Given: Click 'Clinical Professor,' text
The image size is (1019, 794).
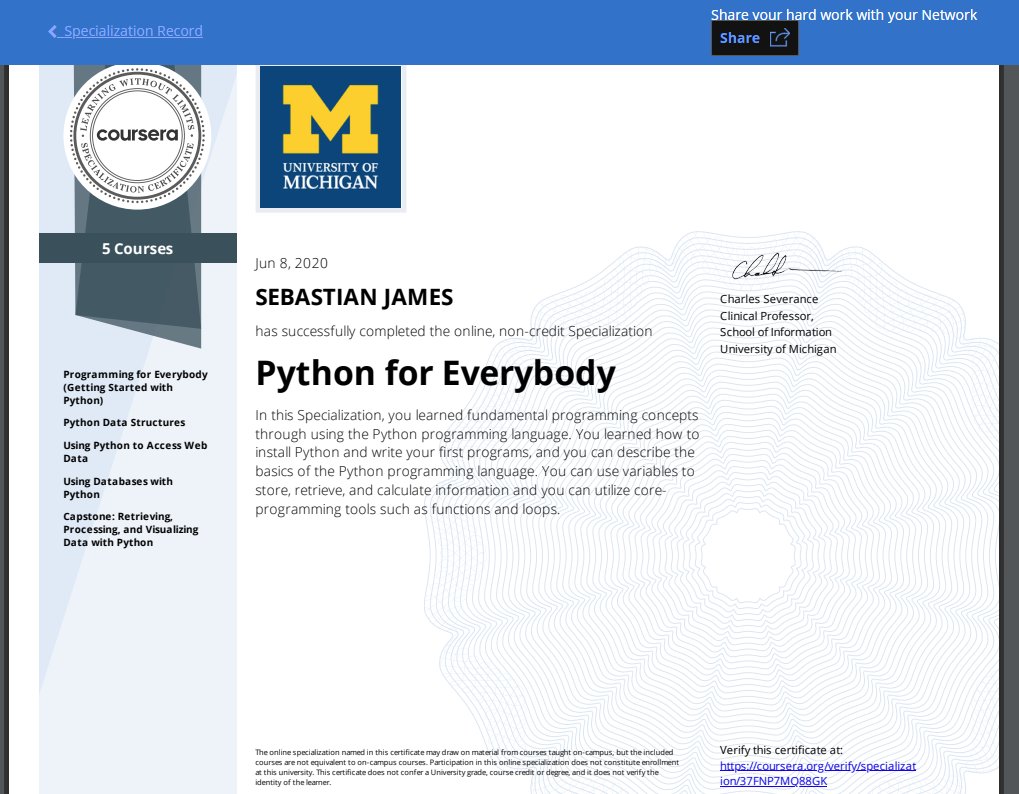Looking at the screenshot, I should (x=766, y=316).
